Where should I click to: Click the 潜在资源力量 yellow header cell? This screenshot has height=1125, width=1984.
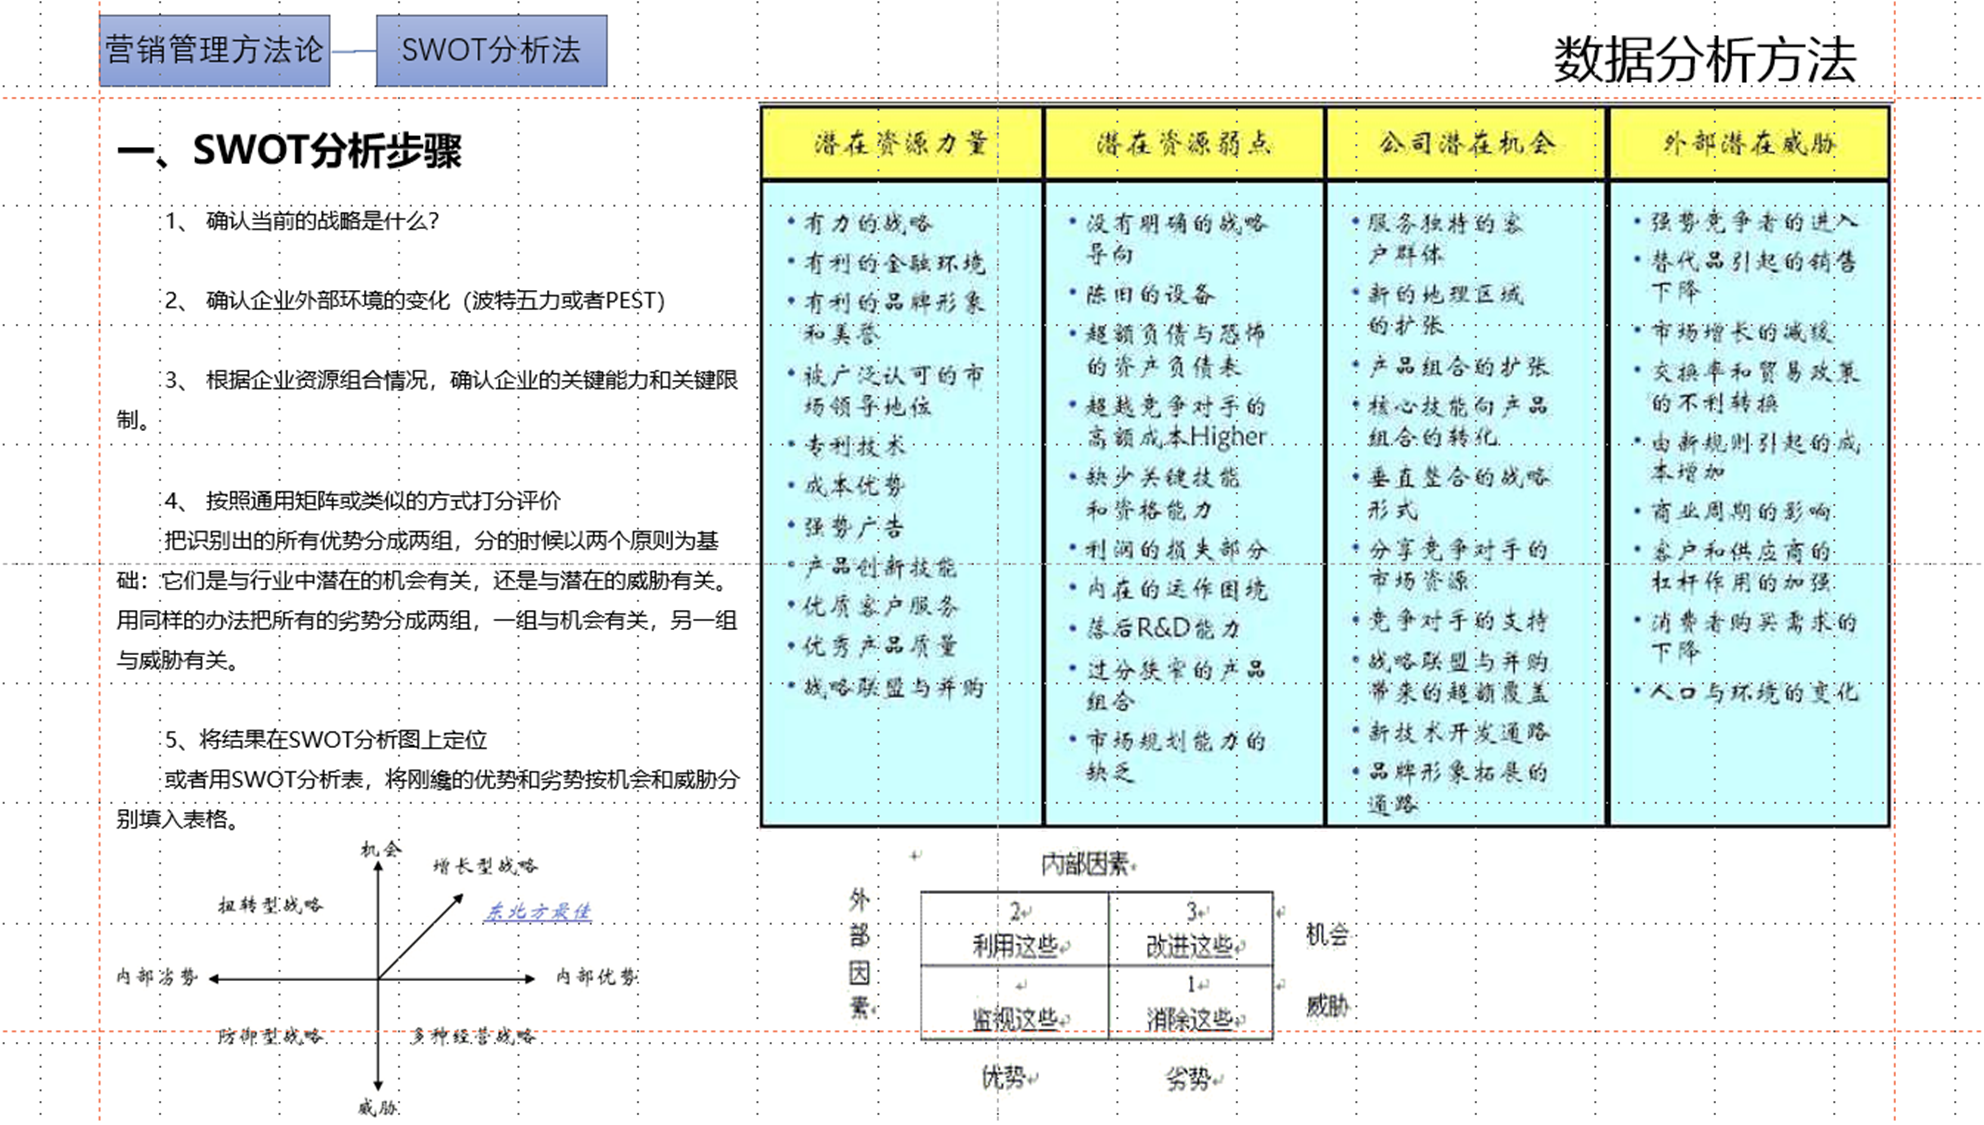tap(901, 144)
